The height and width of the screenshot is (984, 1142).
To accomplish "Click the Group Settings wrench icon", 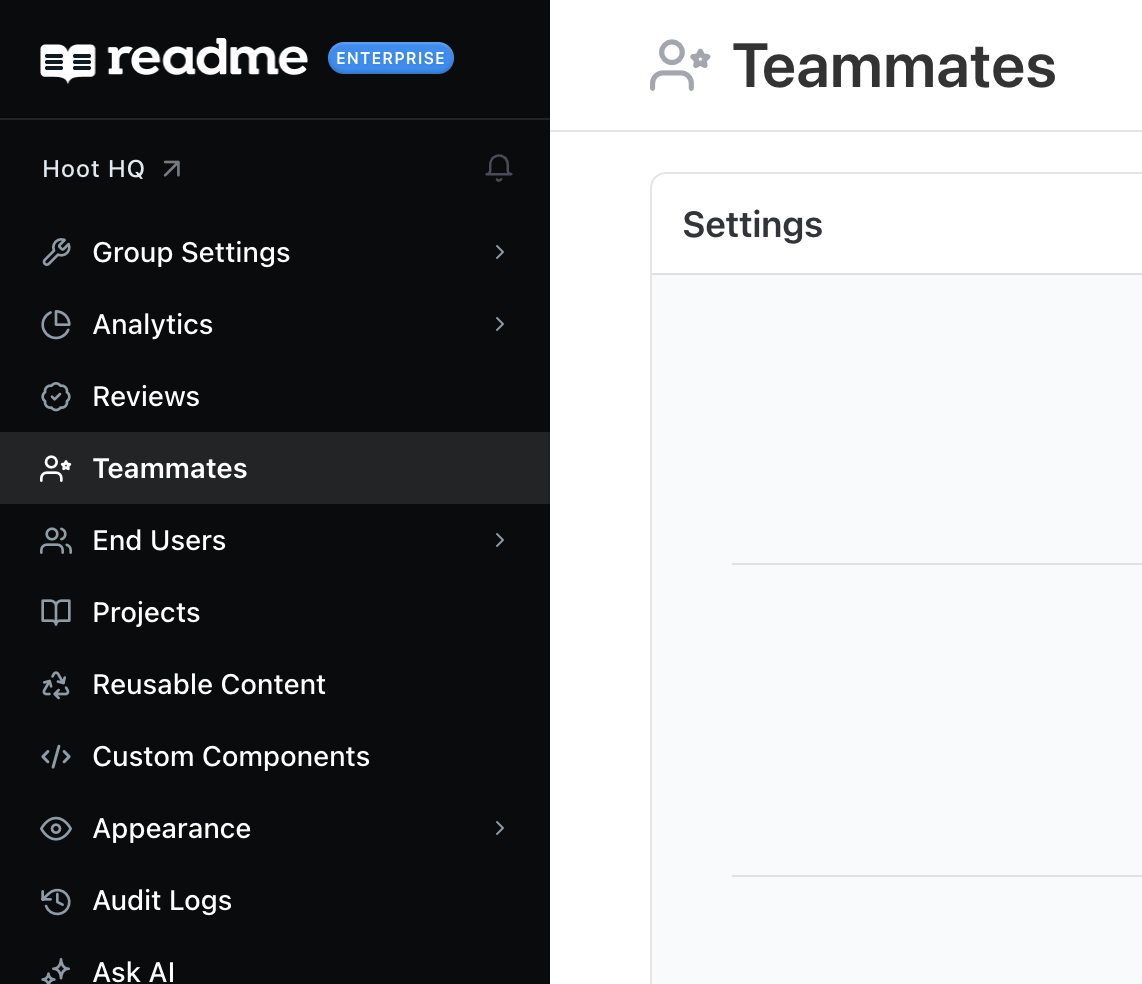I will point(56,252).
